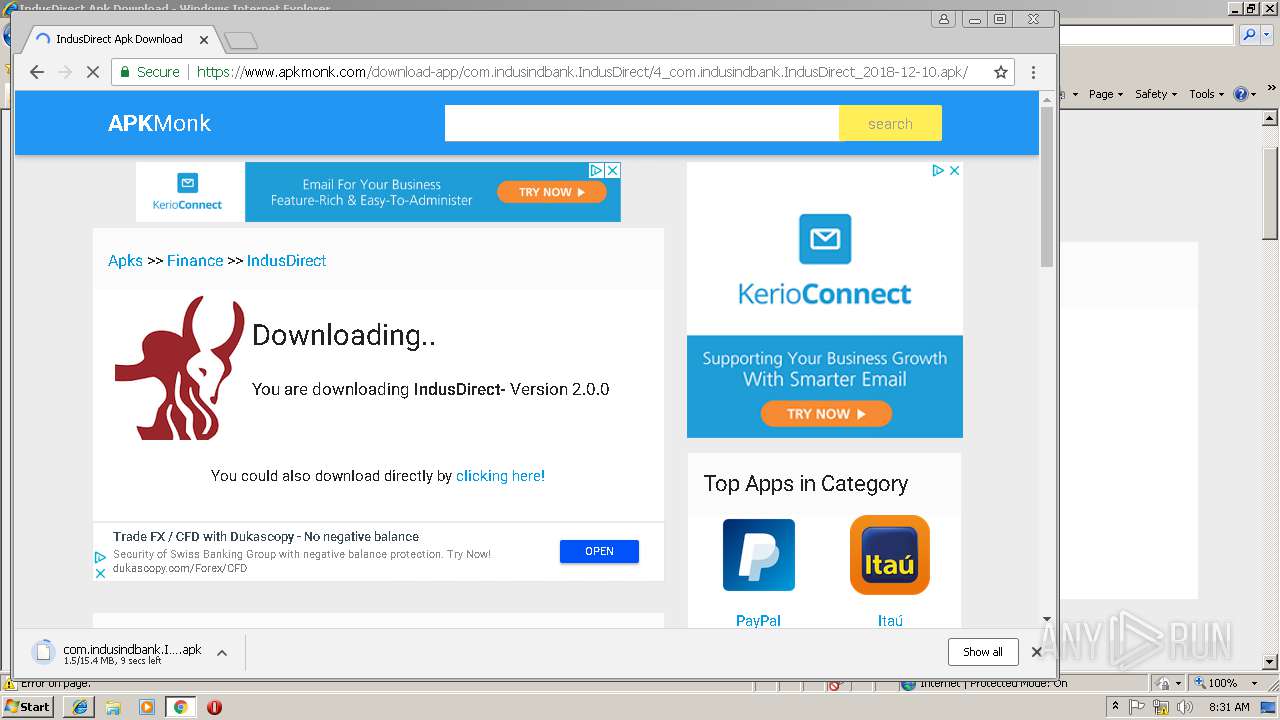1280x720 pixels.
Task: Open Chrome's three-dot menu
Action: pyautogui.click(x=1033, y=72)
